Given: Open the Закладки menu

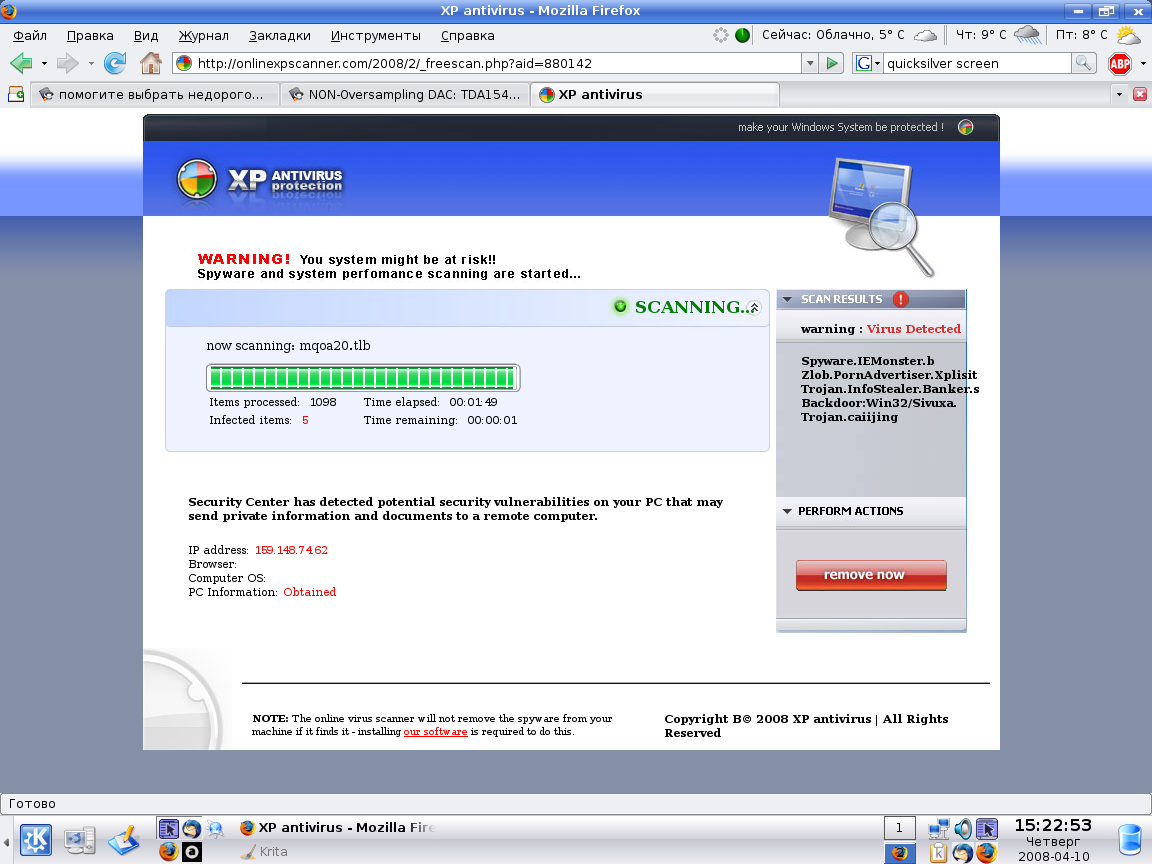Looking at the screenshot, I should [279, 35].
